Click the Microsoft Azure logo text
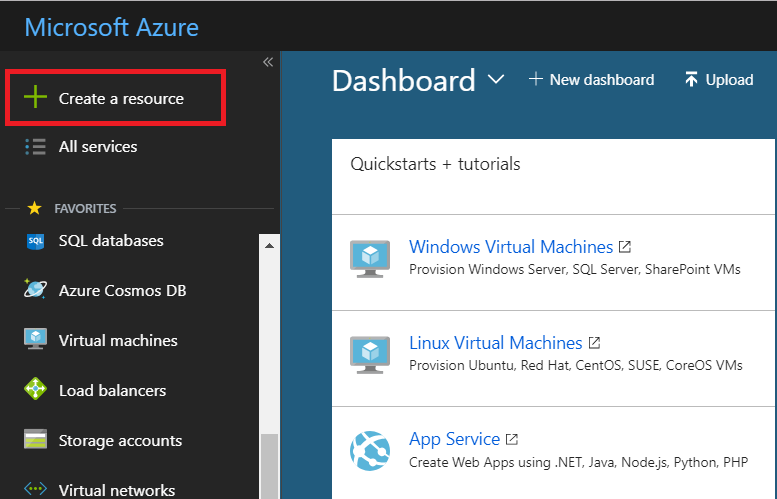Screen dimensions: 777x499 pos(111,27)
